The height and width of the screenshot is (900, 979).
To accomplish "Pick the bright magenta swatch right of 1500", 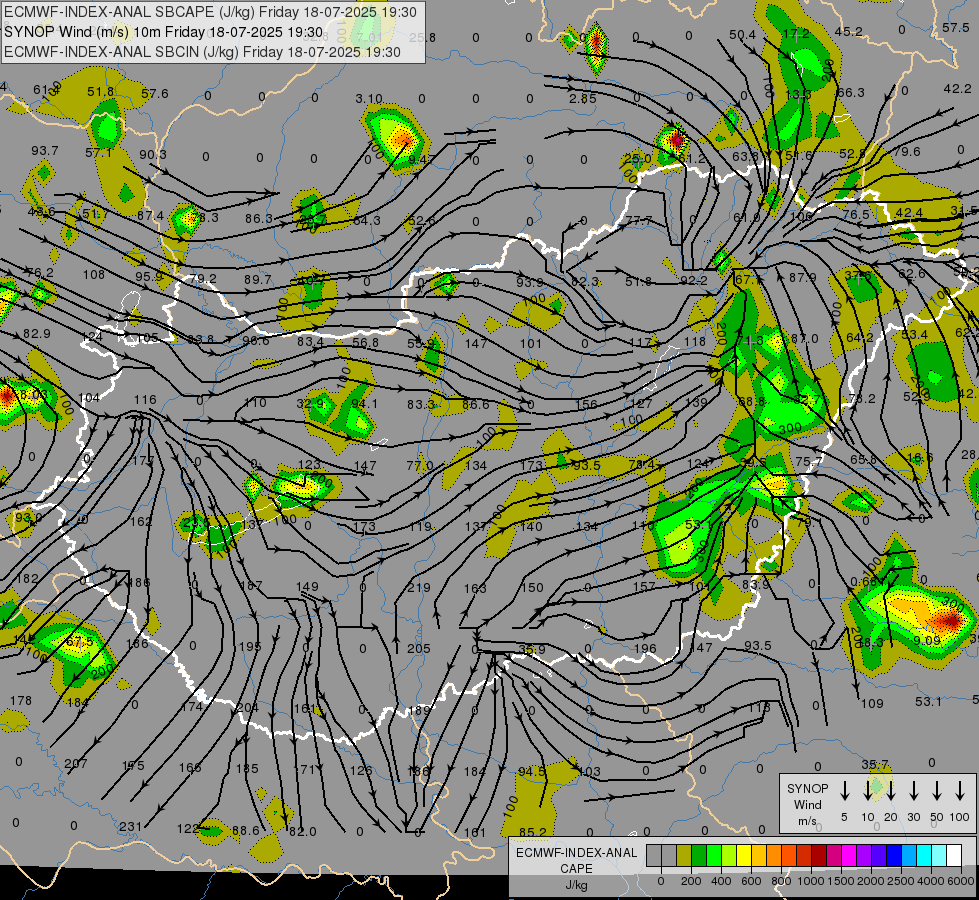I will 849,855.
